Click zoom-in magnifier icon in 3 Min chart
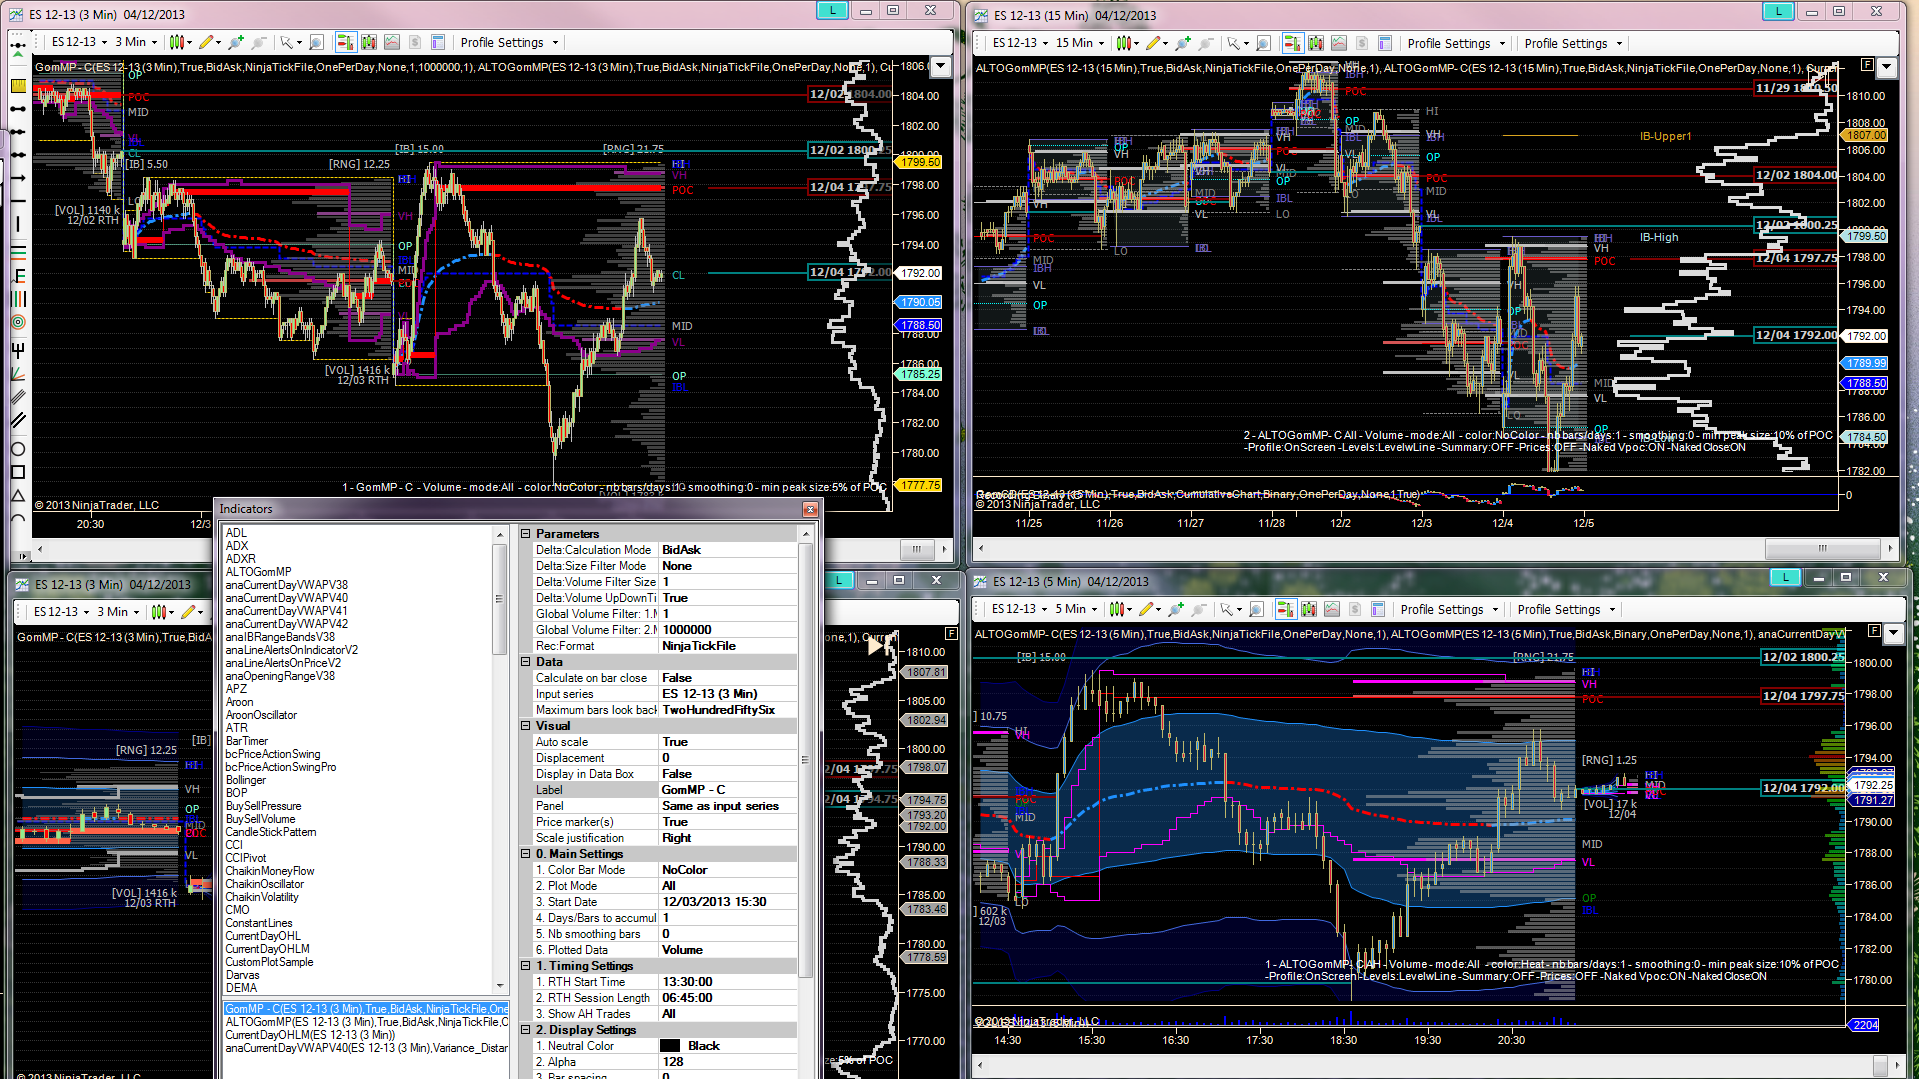The image size is (1919, 1079). coord(236,42)
